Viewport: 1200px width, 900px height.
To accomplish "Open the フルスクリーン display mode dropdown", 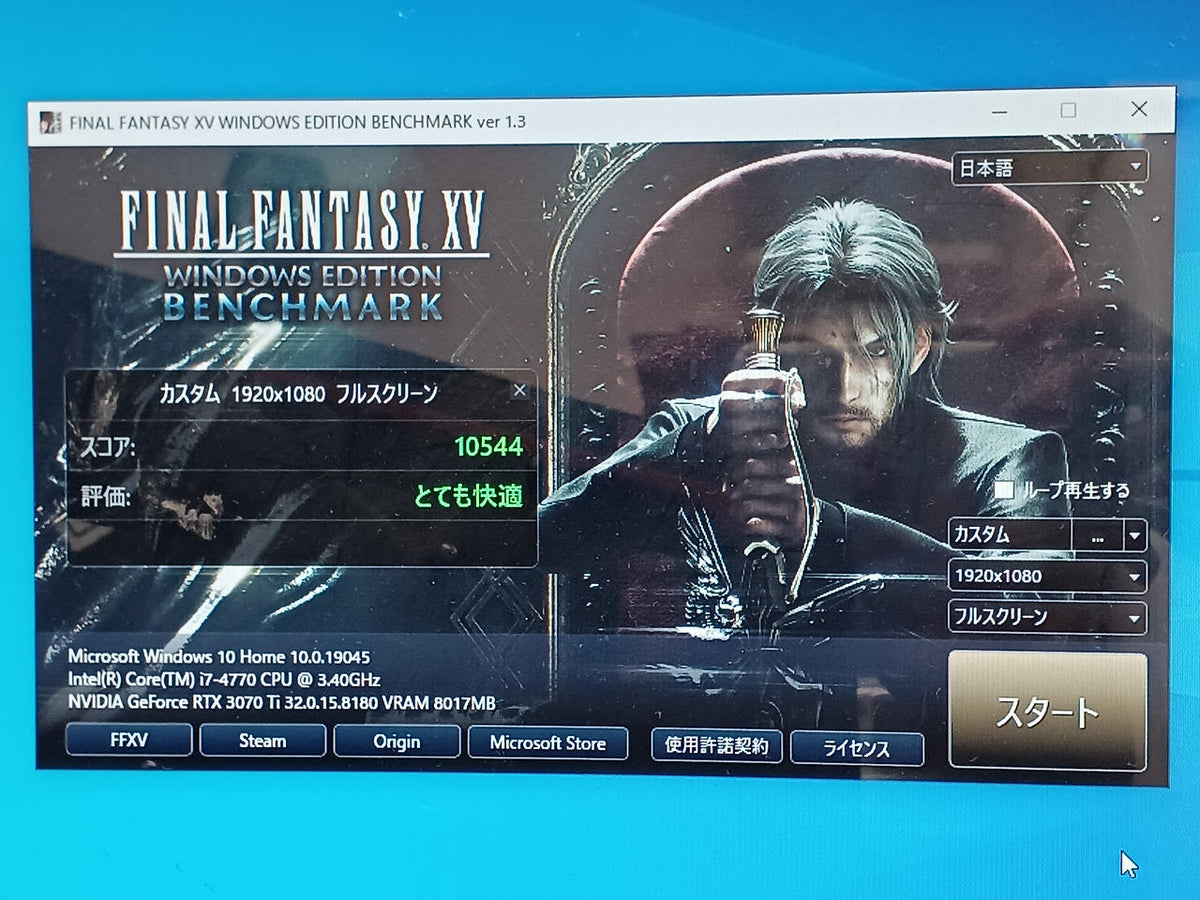I will pos(1047,617).
